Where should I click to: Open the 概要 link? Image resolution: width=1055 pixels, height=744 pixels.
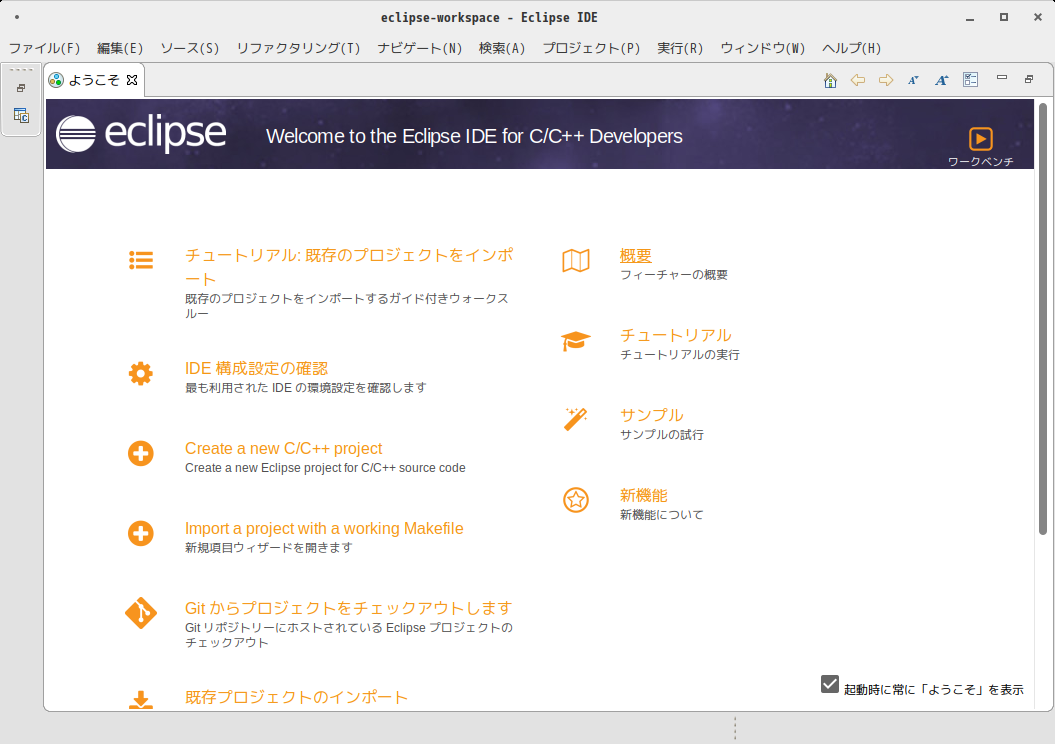click(x=636, y=256)
